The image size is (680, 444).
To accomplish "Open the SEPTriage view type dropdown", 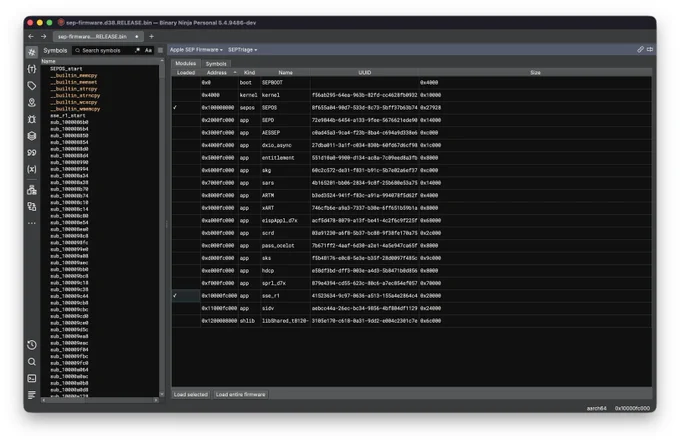I will 242,50.
